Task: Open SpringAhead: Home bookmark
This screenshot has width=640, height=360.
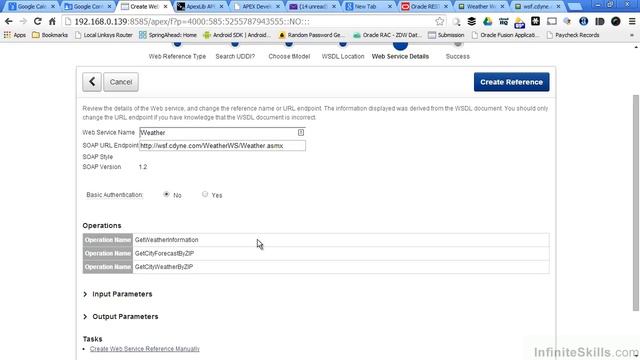Action: 168,35
